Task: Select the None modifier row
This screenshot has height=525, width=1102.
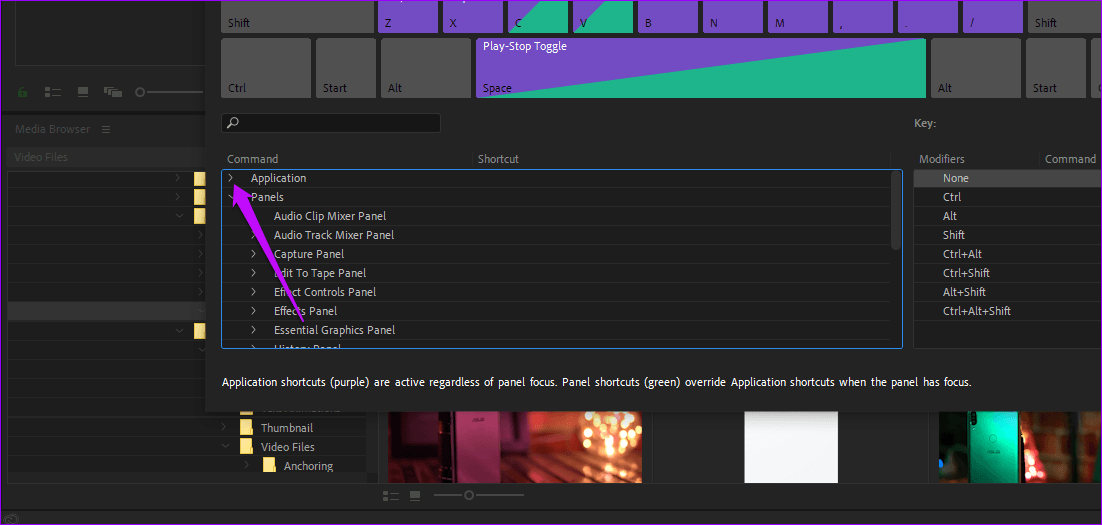Action: tap(955, 178)
